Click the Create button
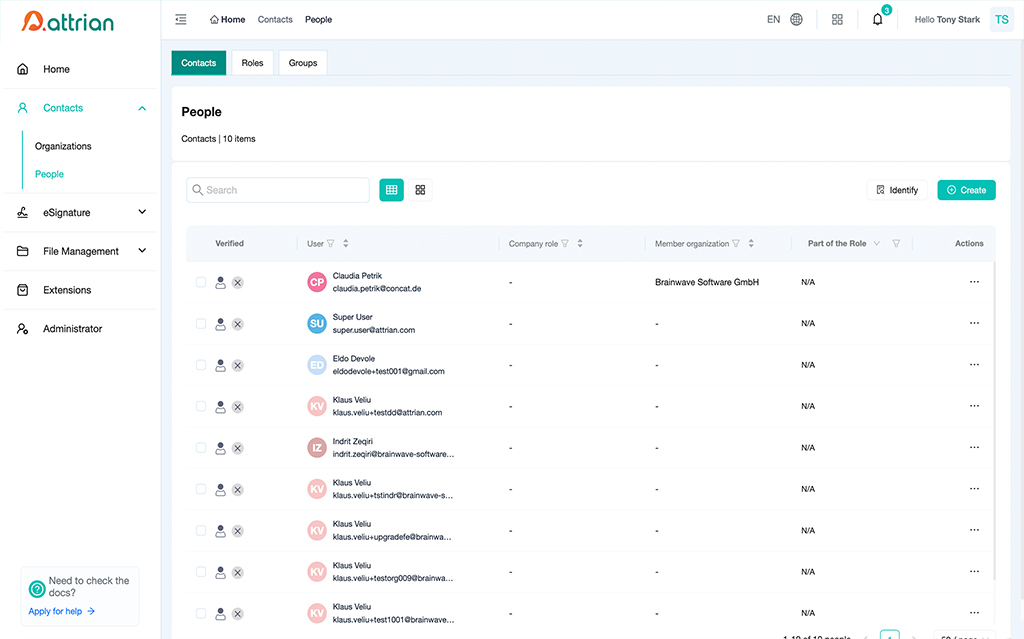 click(966, 190)
